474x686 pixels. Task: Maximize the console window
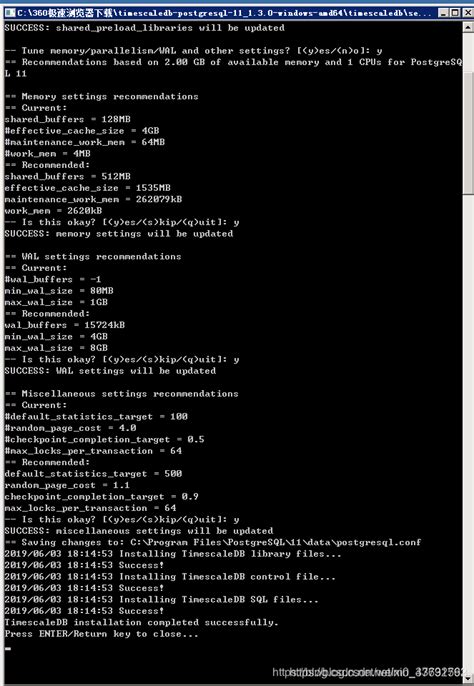click(x=455, y=13)
